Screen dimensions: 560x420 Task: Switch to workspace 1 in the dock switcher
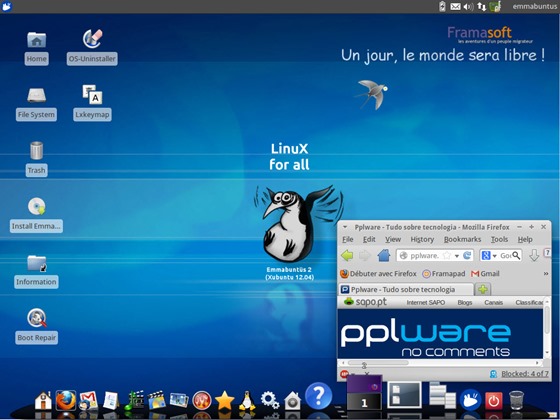364,401
